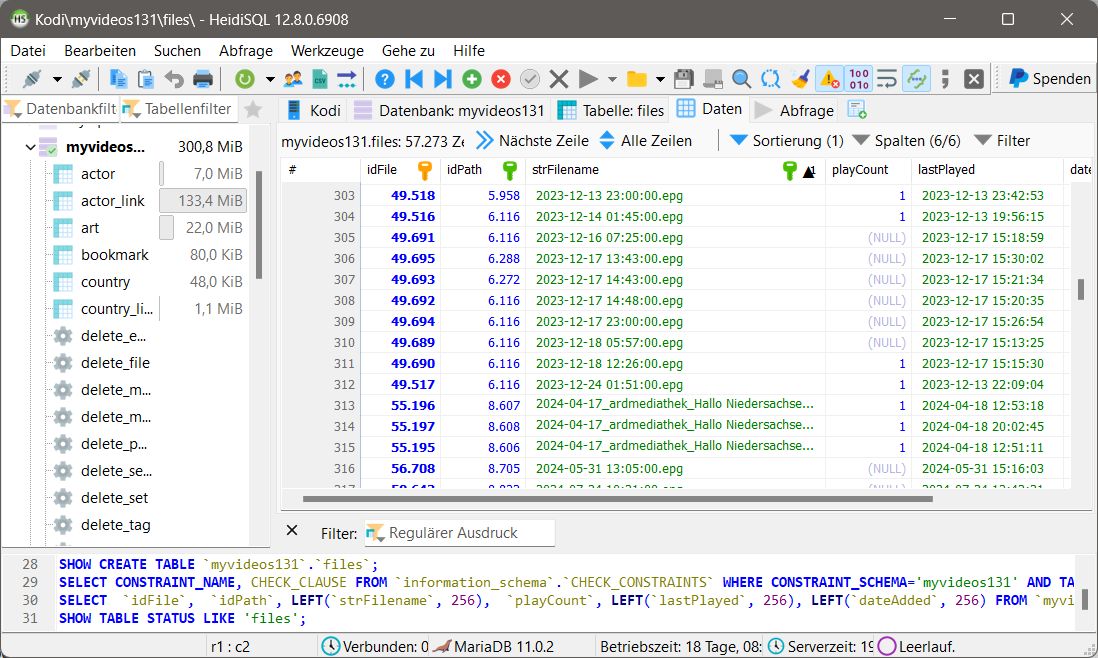Switch to the Abfrage query tab

pos(794,111)
